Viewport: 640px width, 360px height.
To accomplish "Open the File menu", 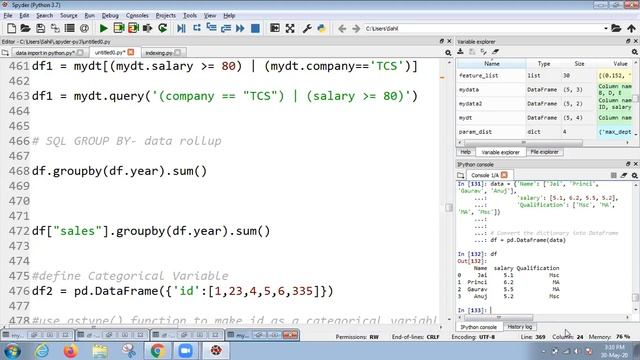I will click(8, 16).
